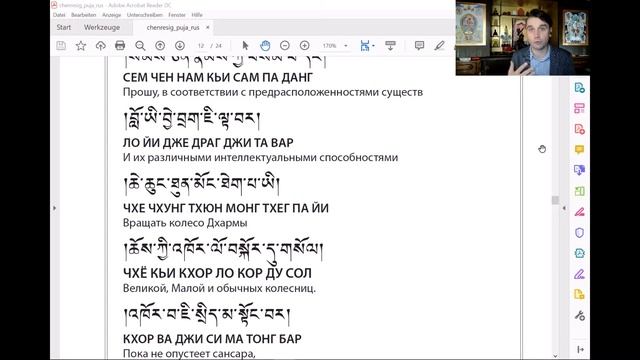The image size is (640, 360).
Task: Add a comment with the speech bubble
Action: point(419,45)
